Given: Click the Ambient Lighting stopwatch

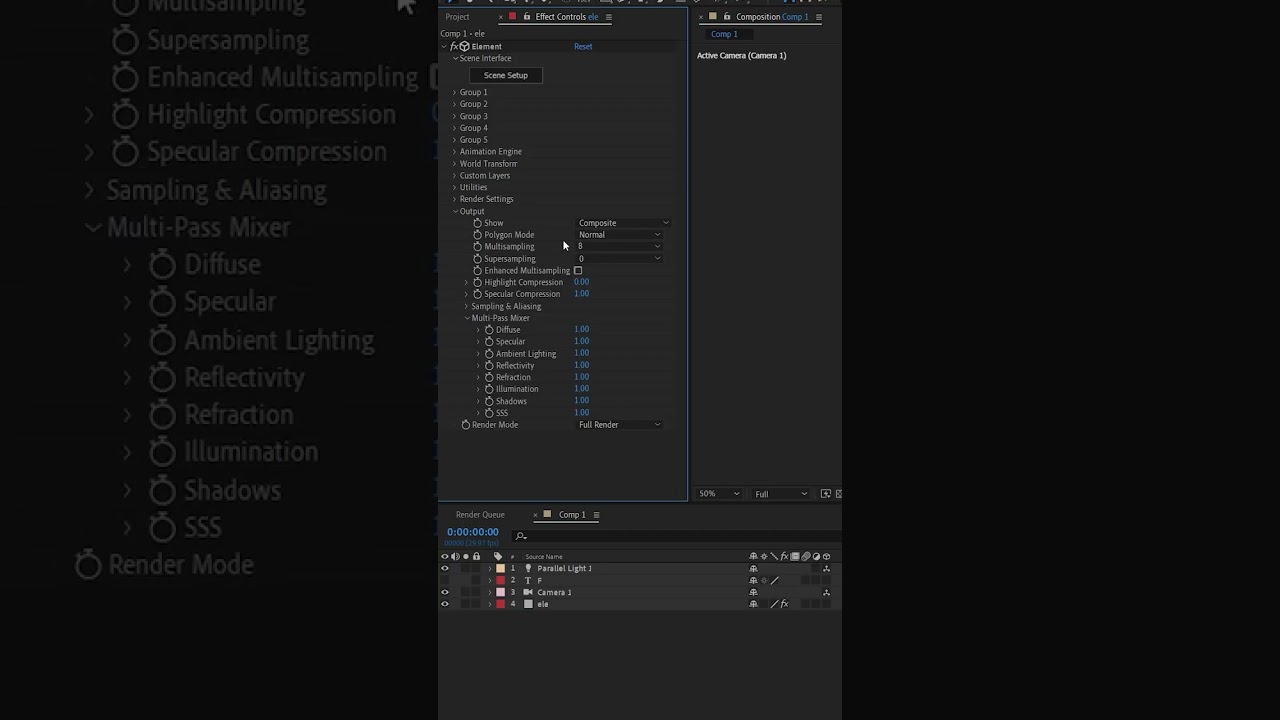Looking at the screenshot, I should pos(489,354).
